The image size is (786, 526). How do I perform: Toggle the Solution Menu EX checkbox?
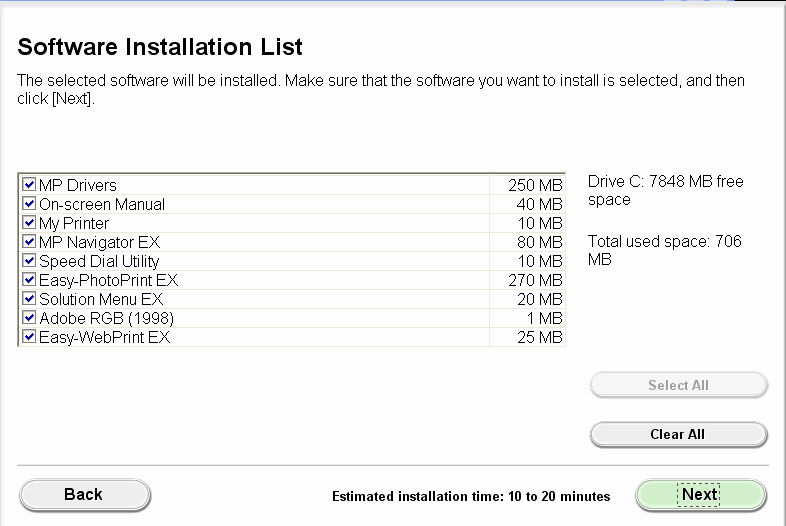click(29, 298)
